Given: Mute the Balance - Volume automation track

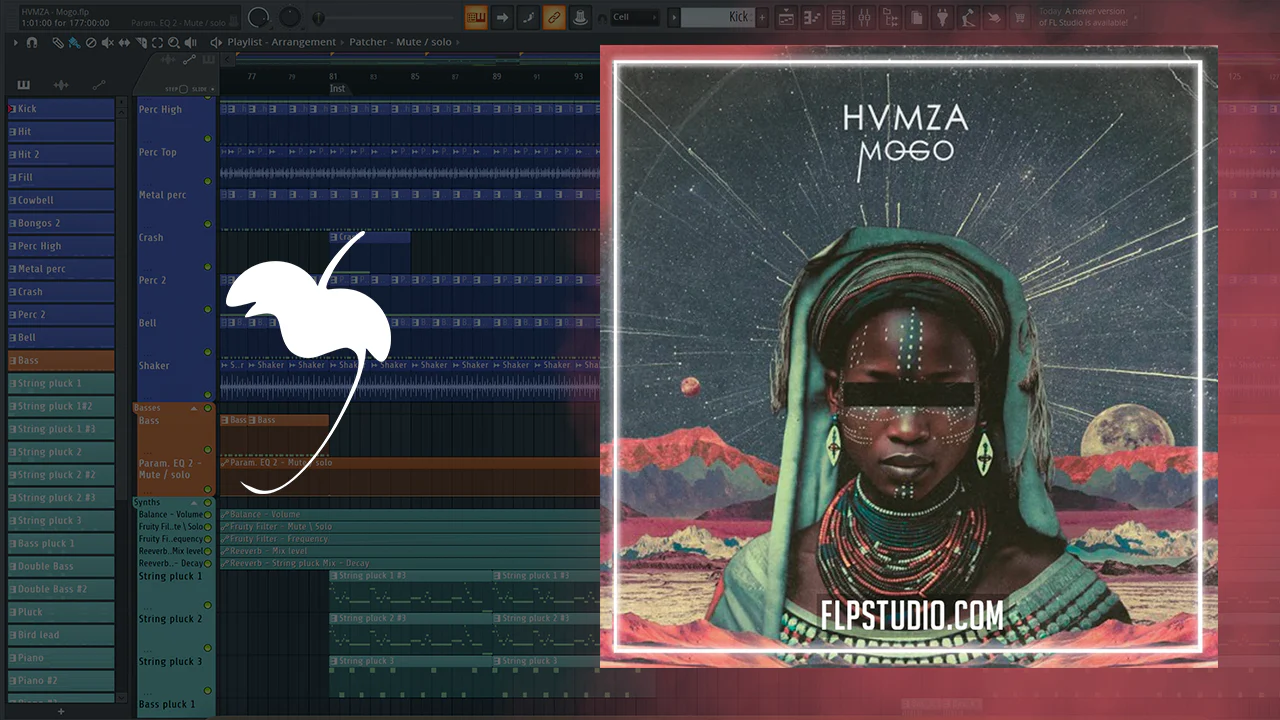Looking at the screenshot, I should pyautogui.click(x=208, y=514).
